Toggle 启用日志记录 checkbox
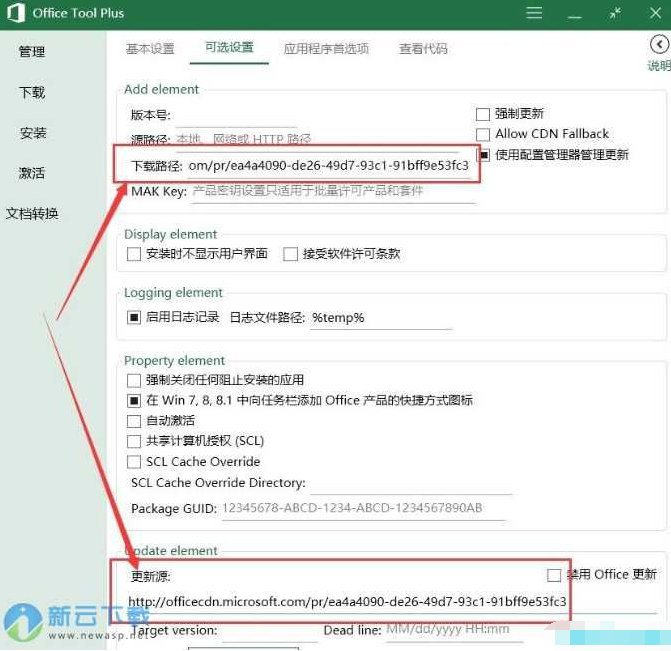 click(134, 317)
